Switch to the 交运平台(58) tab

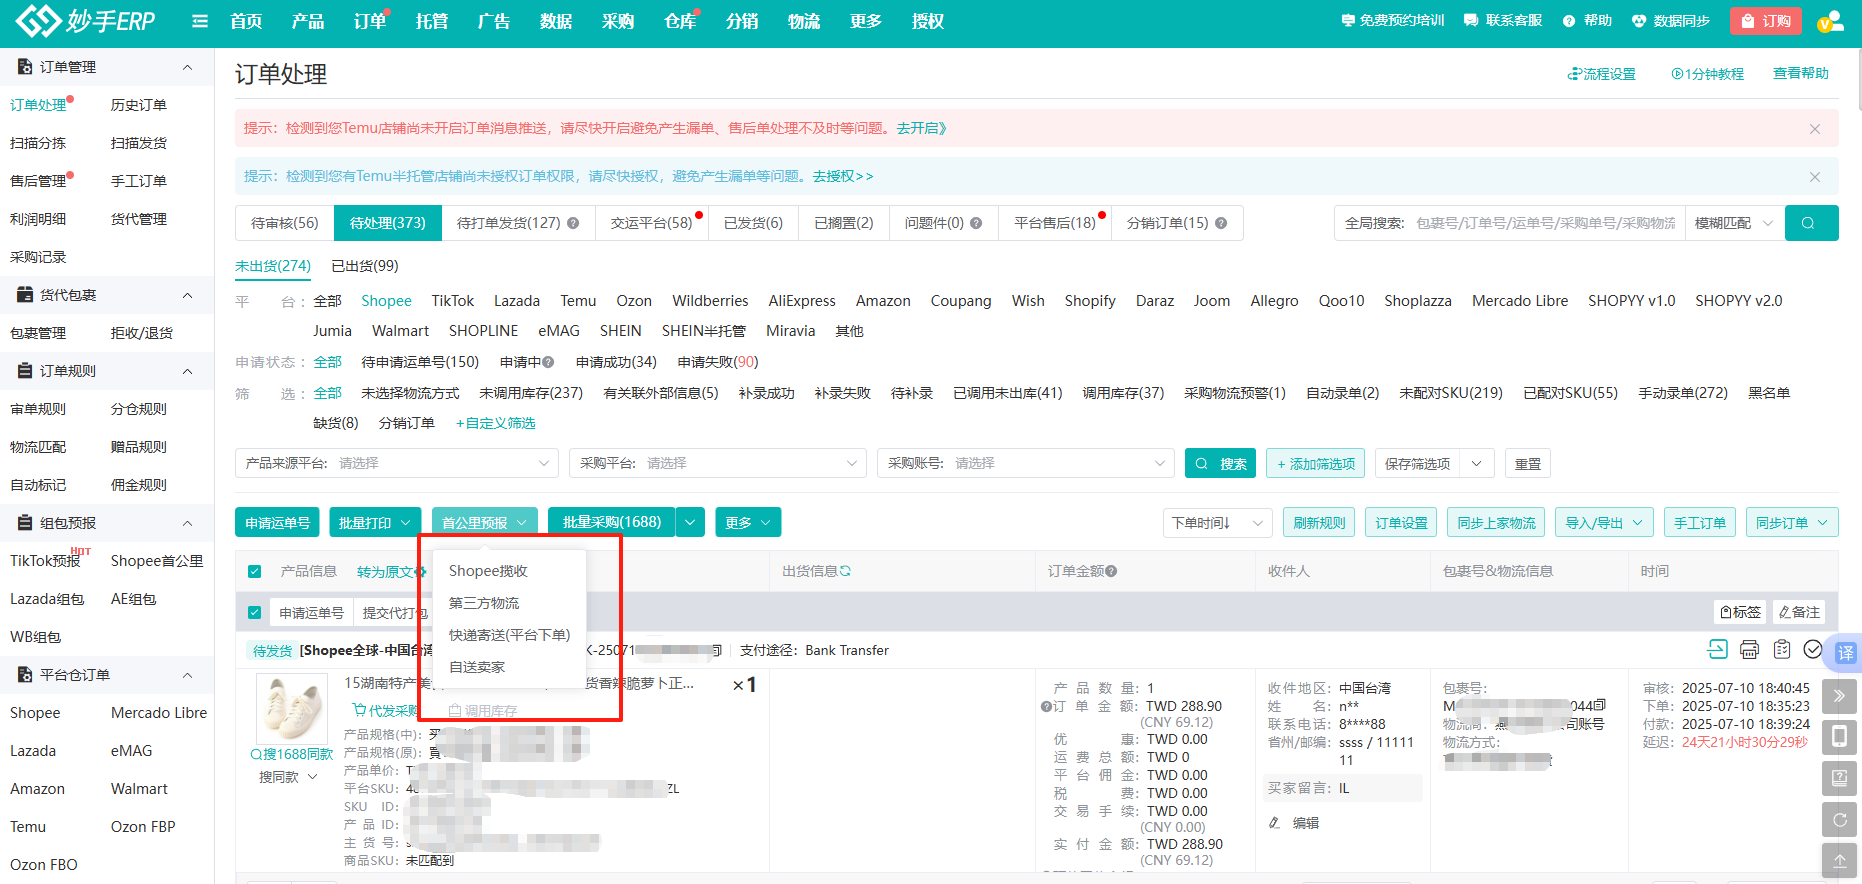[652, 223]
